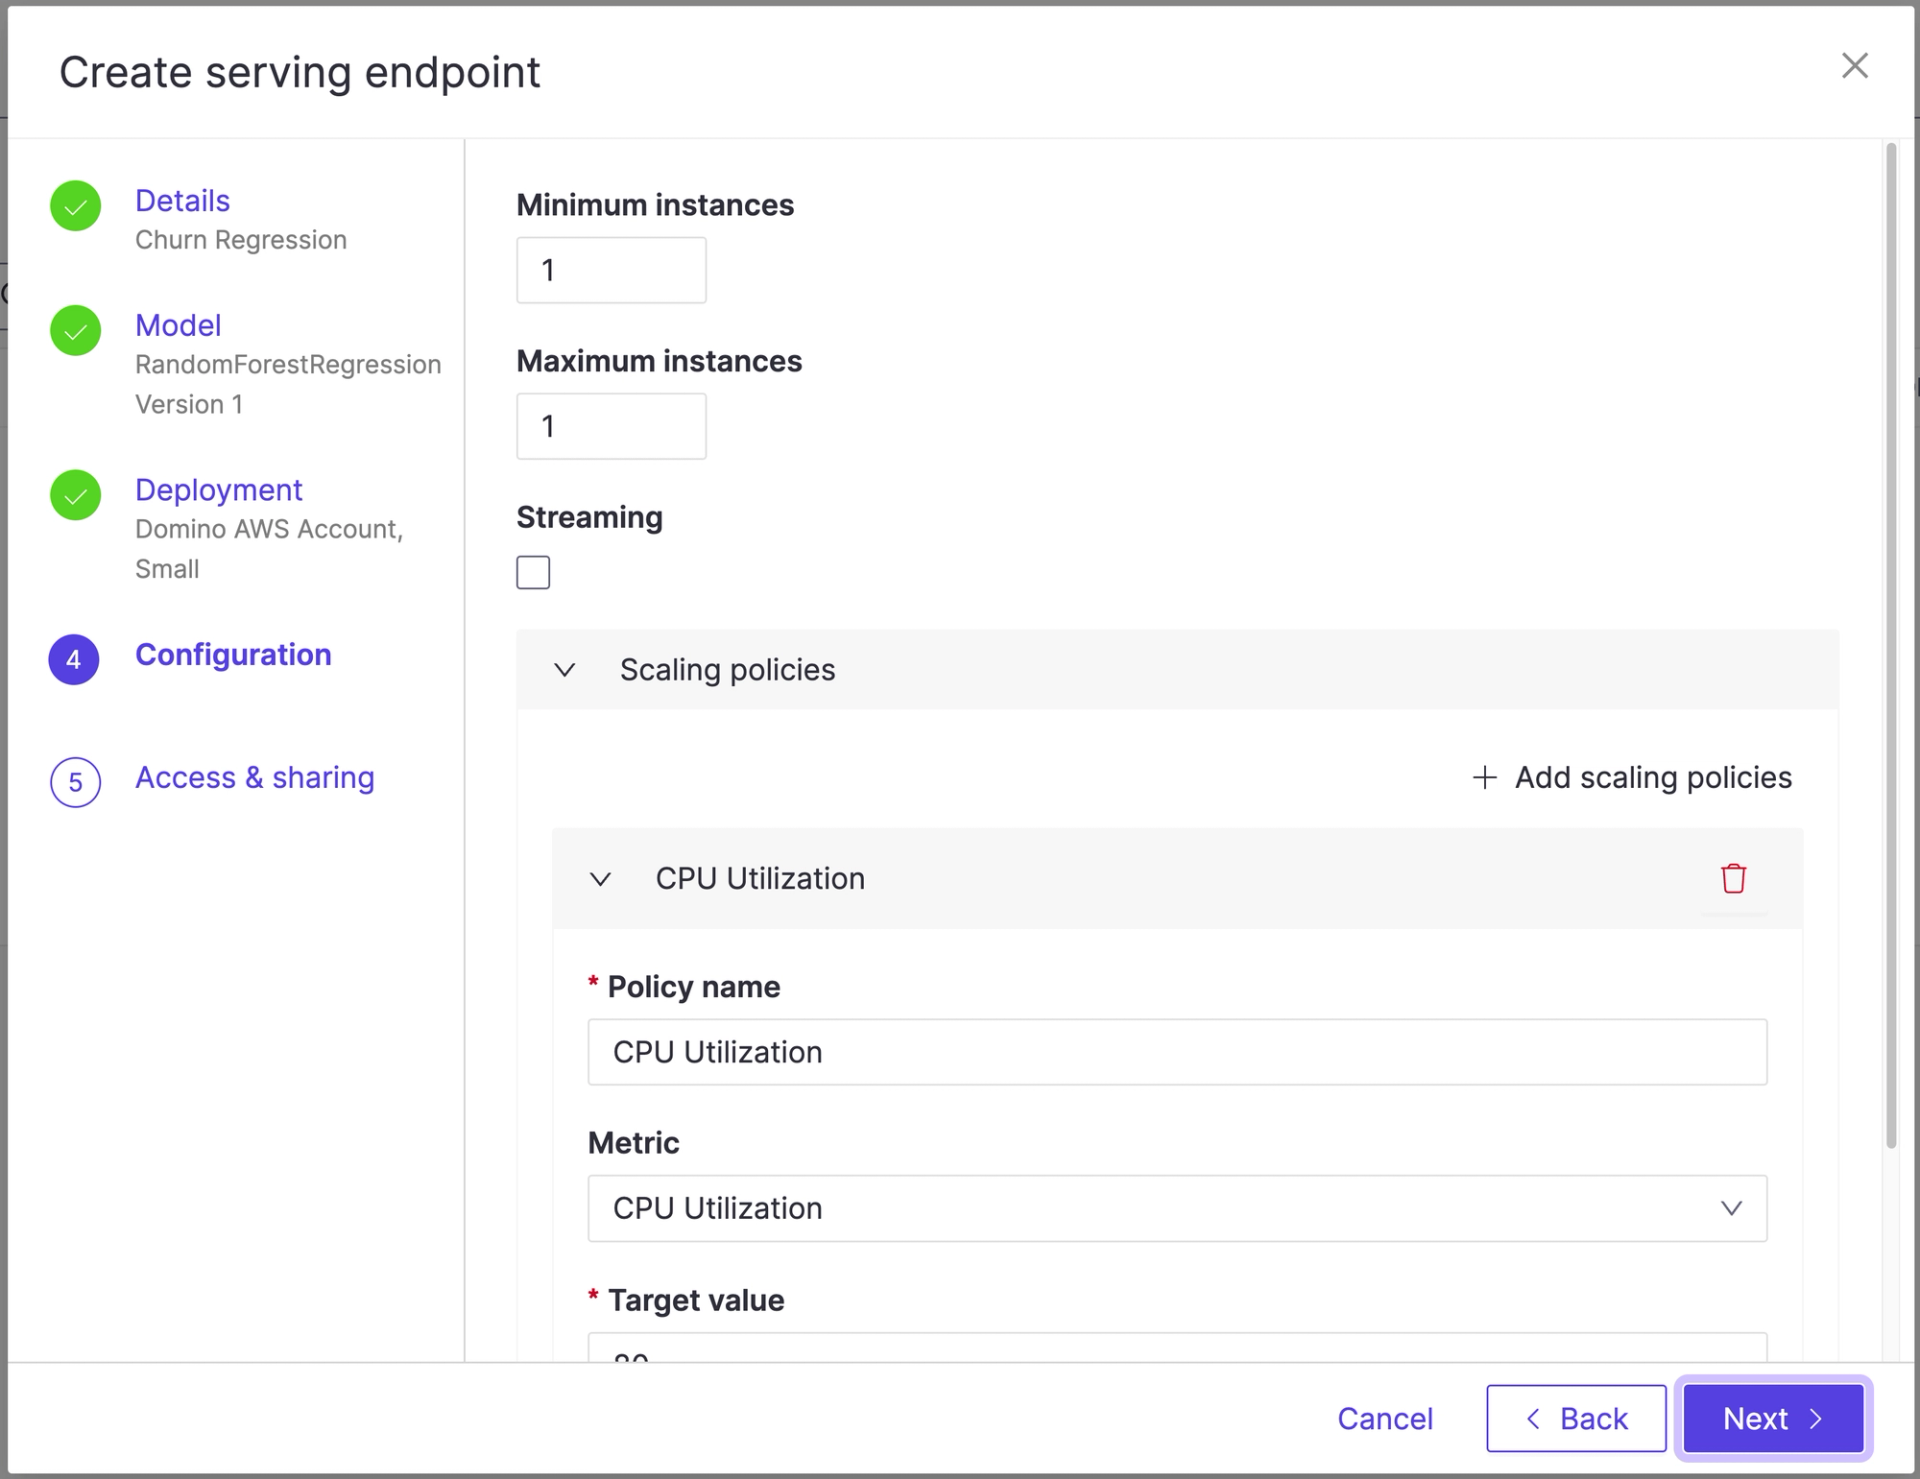Click the vertical scrollbar on dialog

coord(1890,646)
